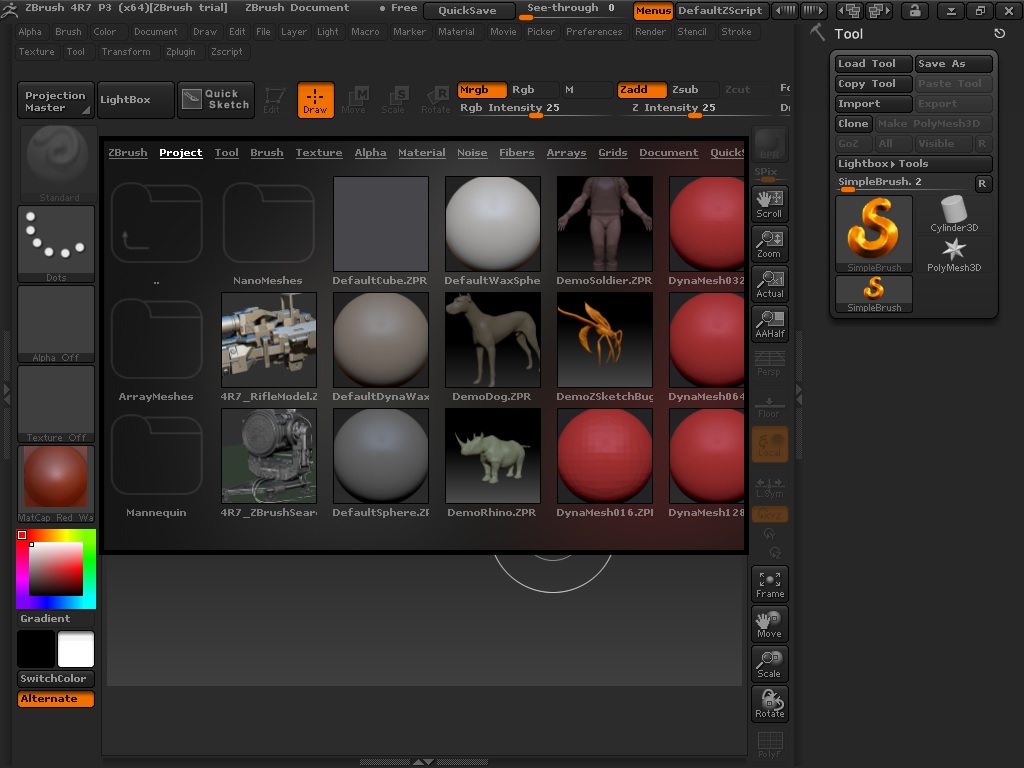Viewport: 1024px width, 768px height.
Task: Expand the Lightbox Tools section
Action: point(914,163)
